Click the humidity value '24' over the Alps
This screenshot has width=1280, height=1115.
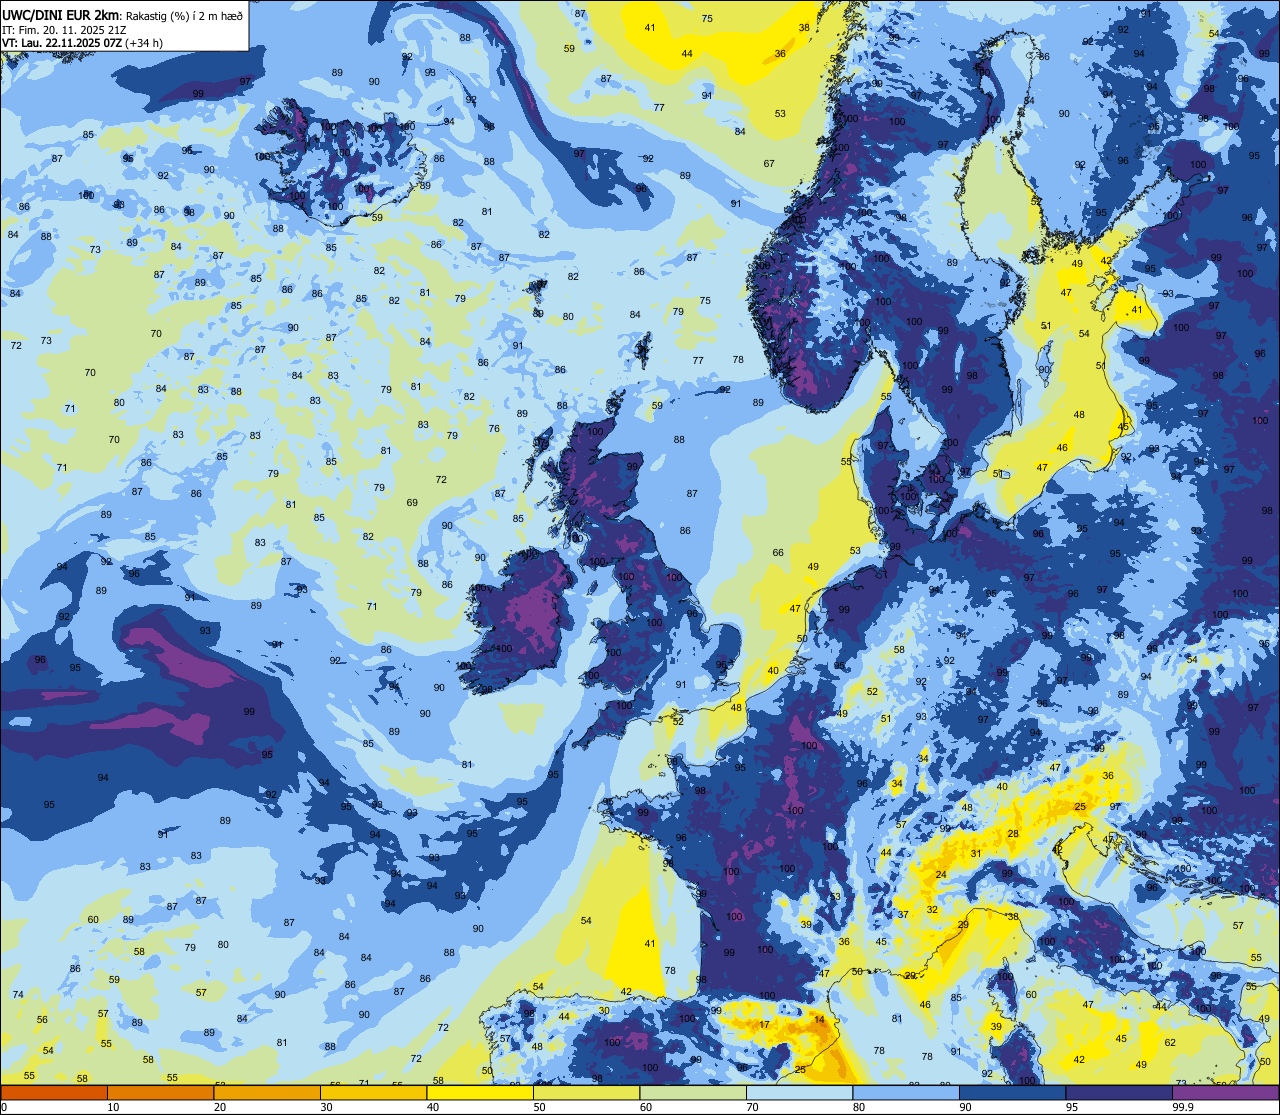940,874
